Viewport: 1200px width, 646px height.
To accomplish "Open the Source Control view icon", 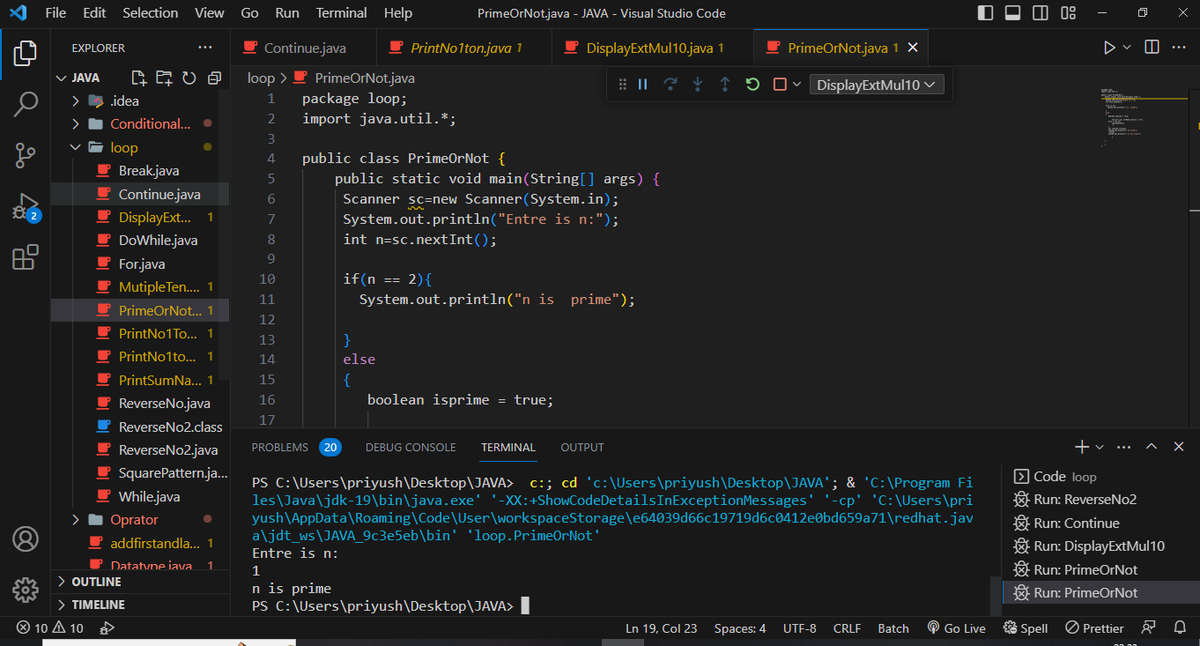I will [x=25, y=156].
